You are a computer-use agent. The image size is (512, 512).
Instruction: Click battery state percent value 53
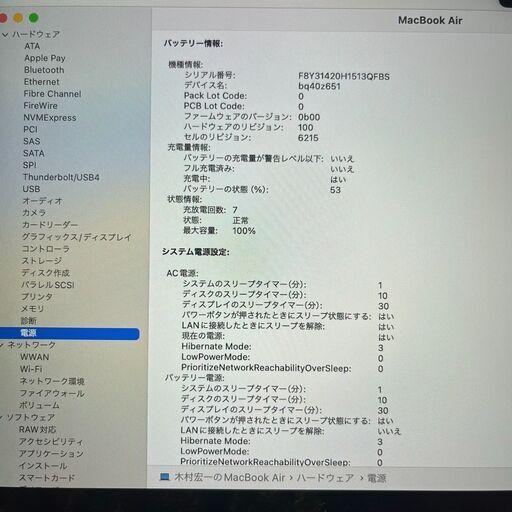pyautogui.click(x=335, y=190)
